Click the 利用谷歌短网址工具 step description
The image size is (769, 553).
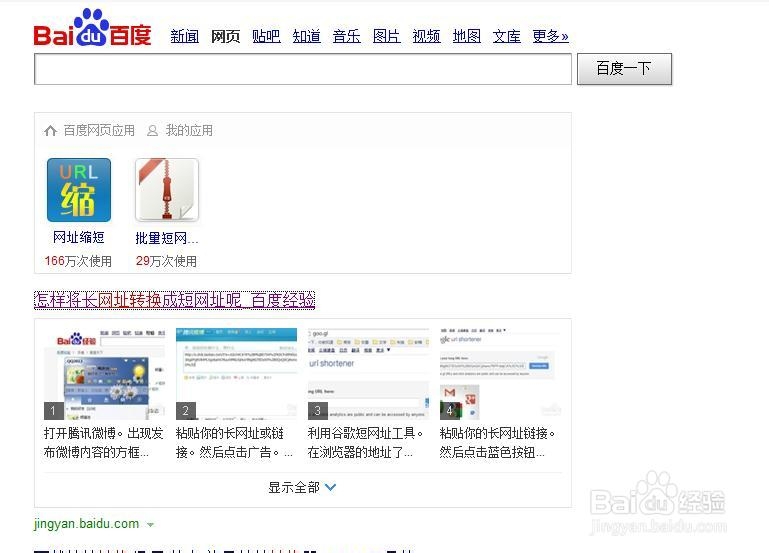click(x=365, y=443)
